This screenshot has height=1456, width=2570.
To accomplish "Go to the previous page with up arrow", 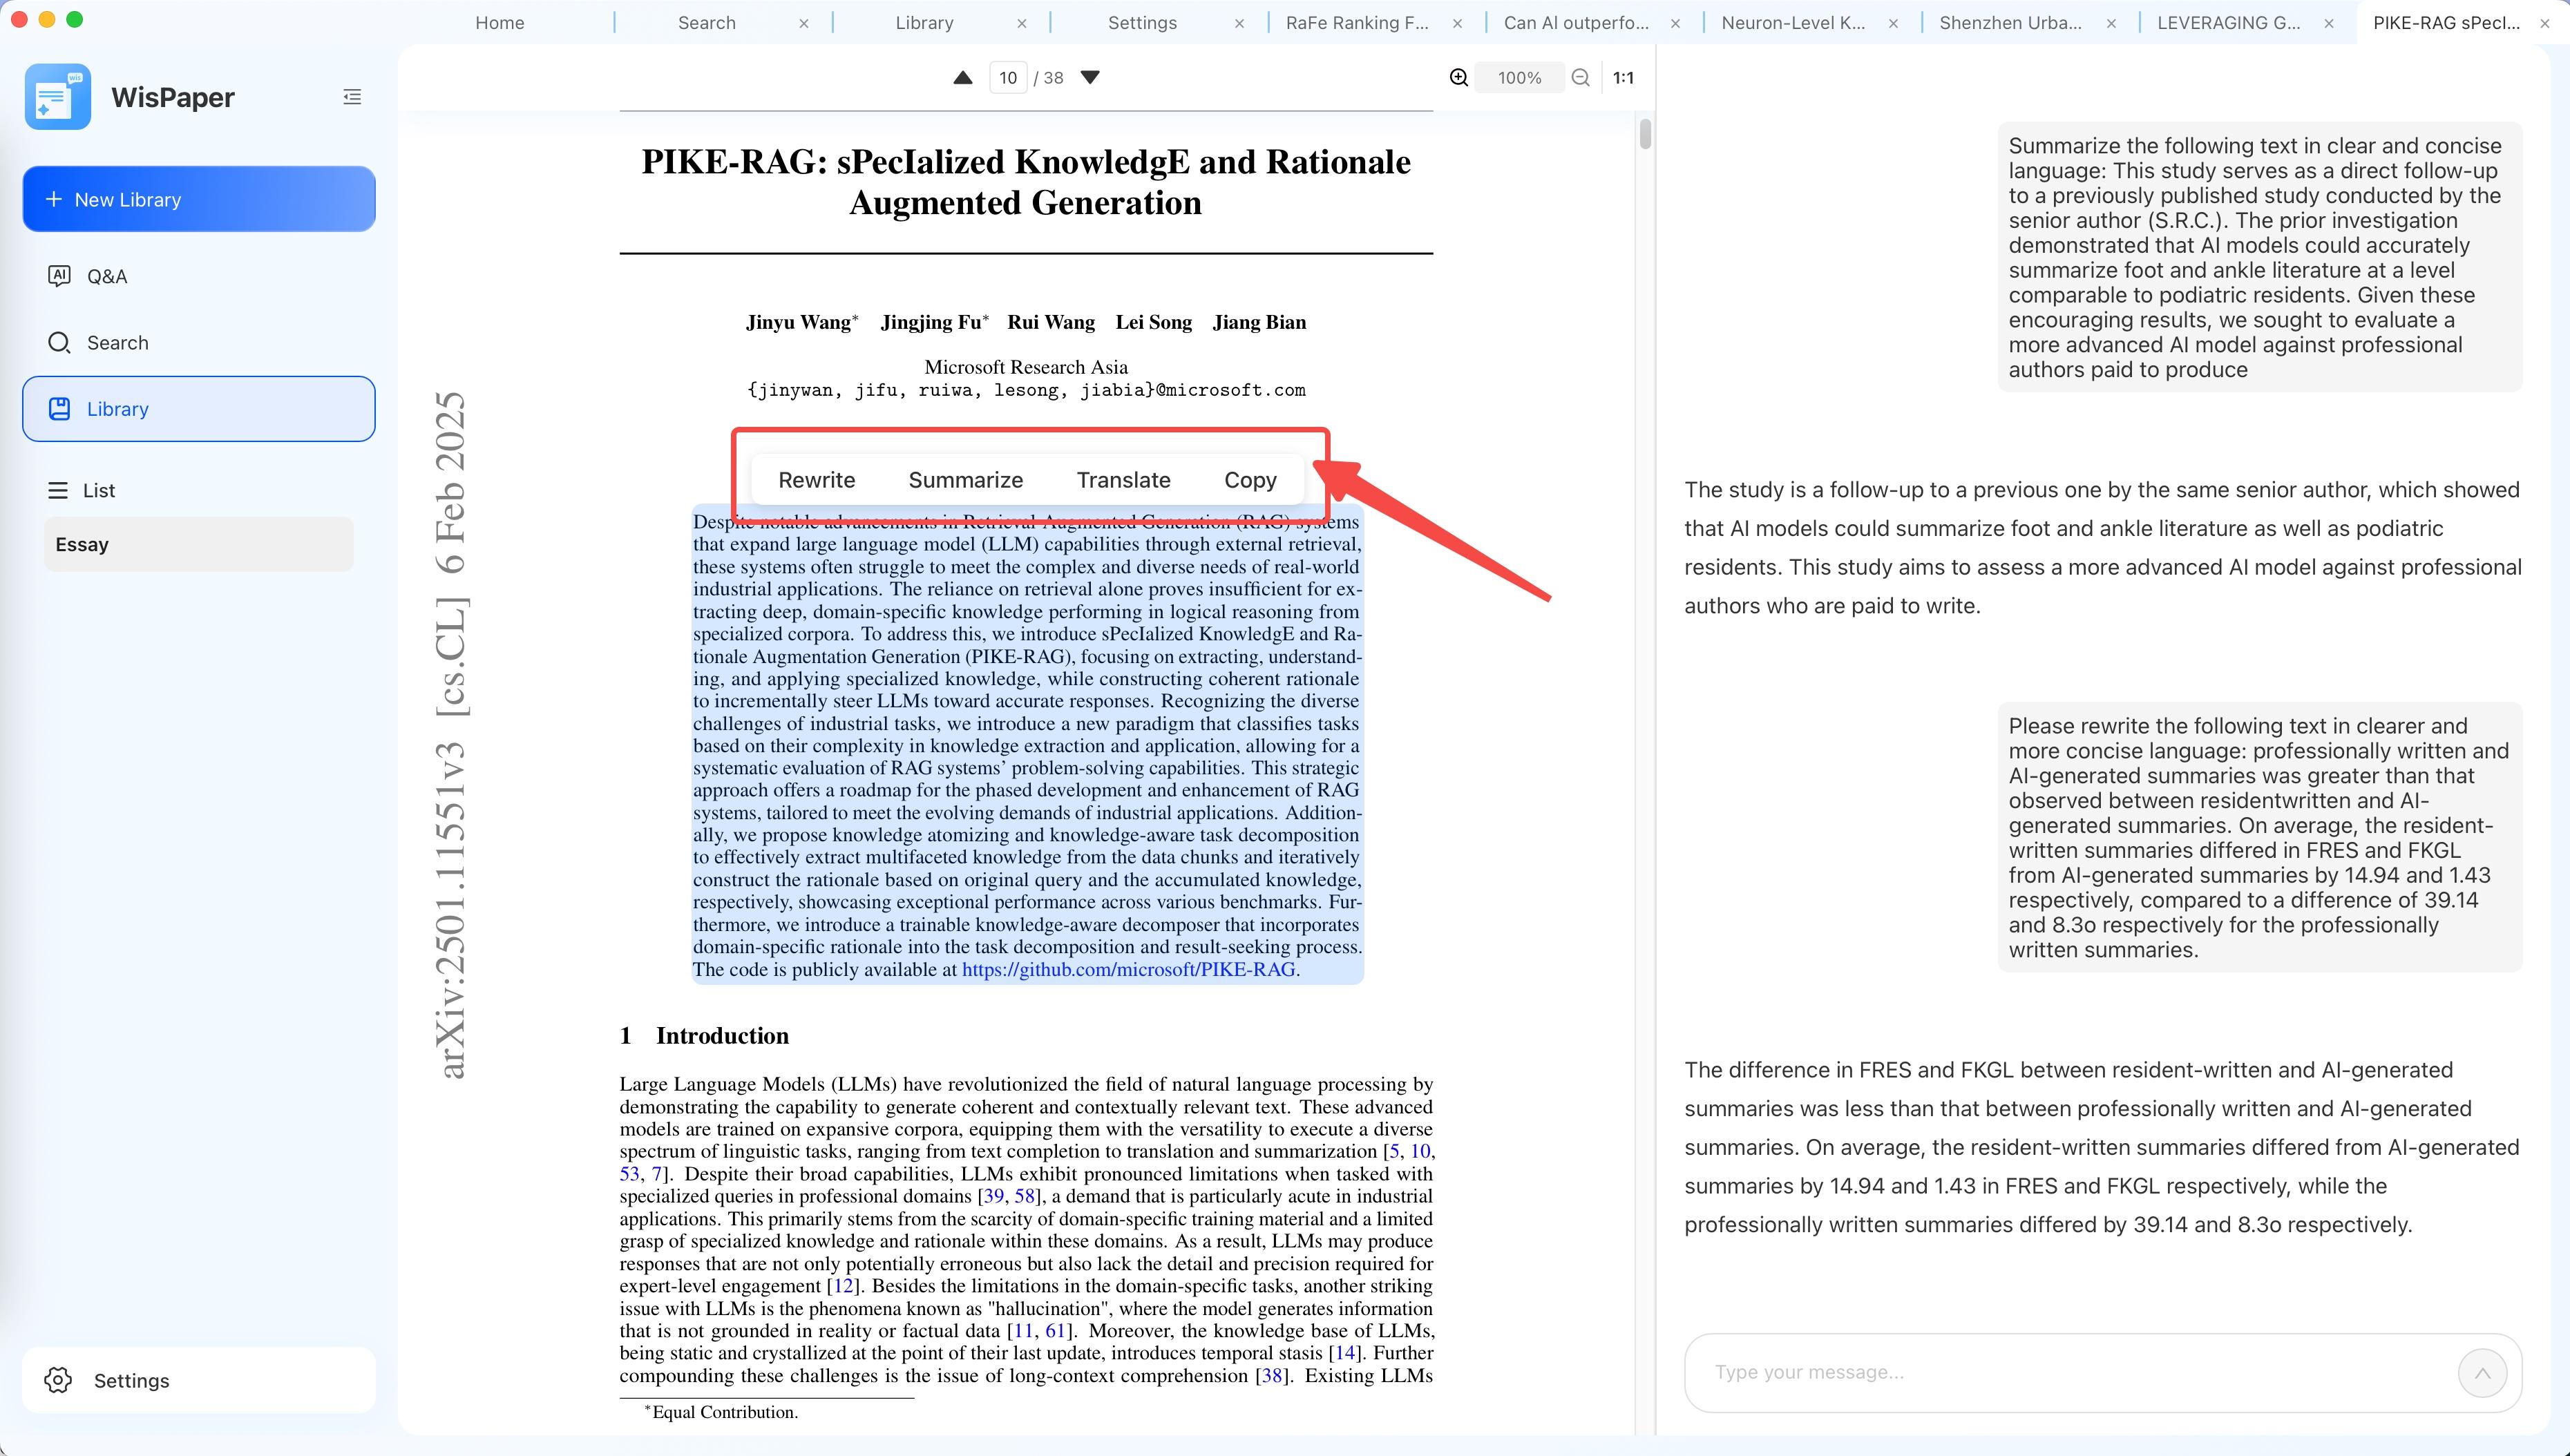I will 962,78.
